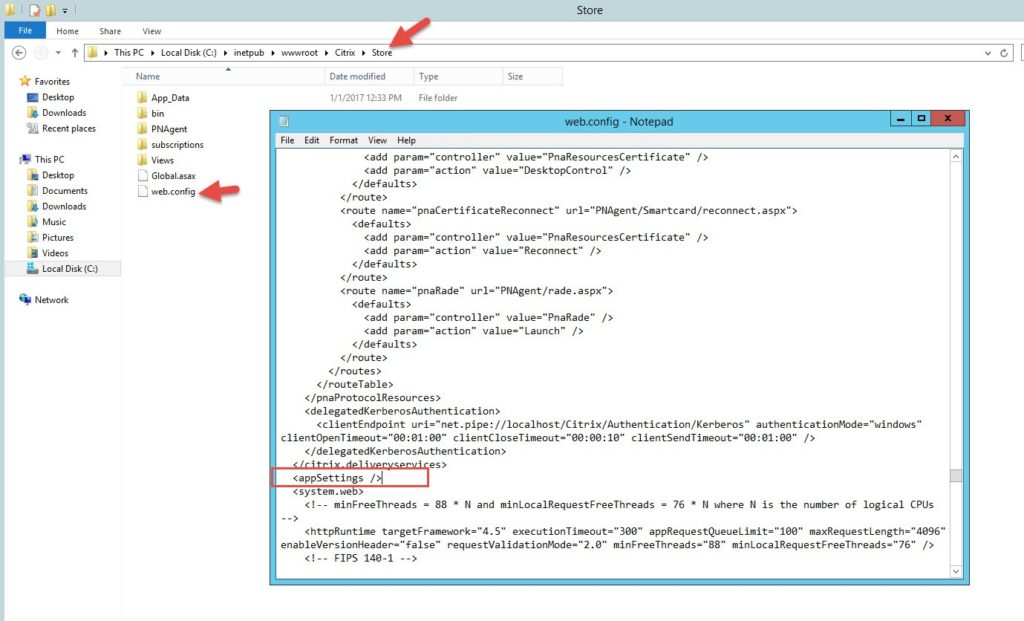Open the Notepad Format menu
Image resolution: width=1024 pixels, height=621 pixels.
tap(343, 141)
